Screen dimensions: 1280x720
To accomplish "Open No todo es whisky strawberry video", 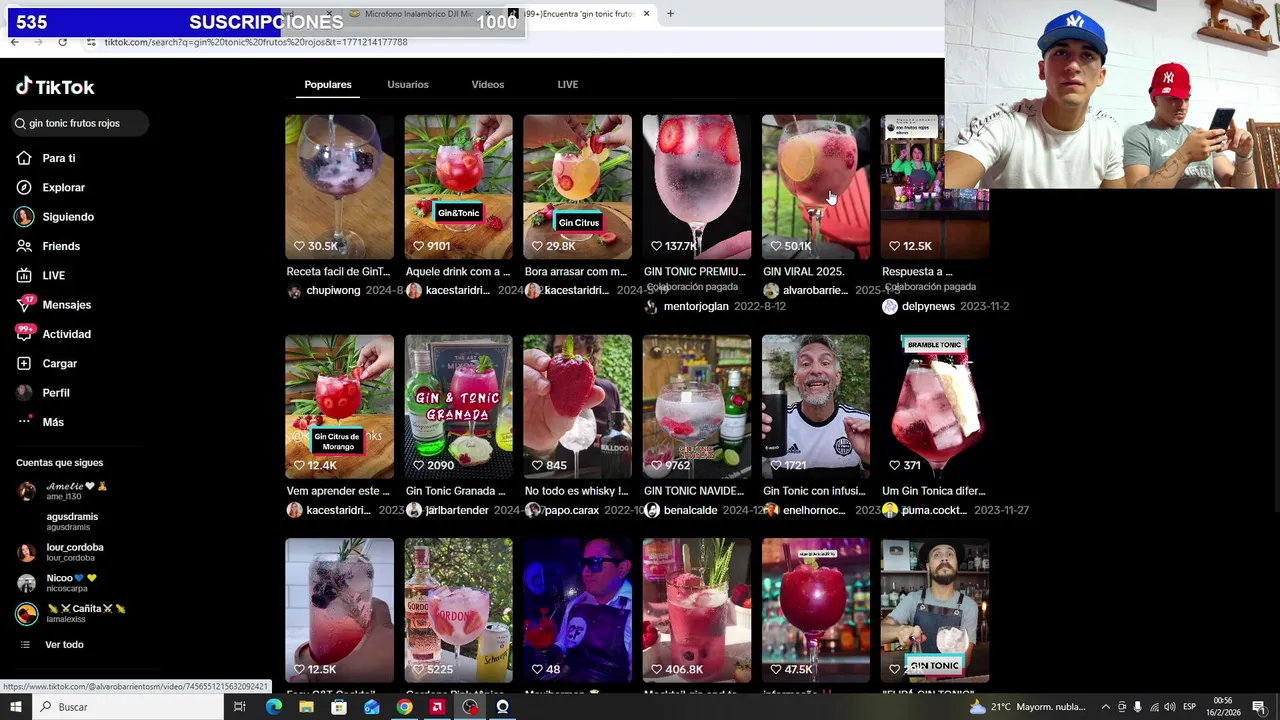I will (x=577, y=407).
